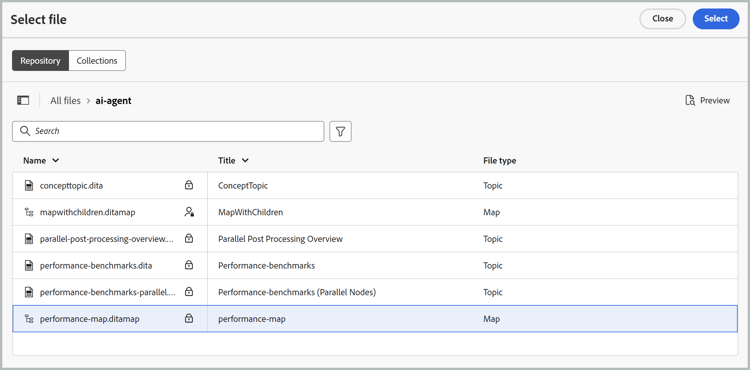Click the Select button
This screenshot has height=370, width=750.
(x=716, y=19)
